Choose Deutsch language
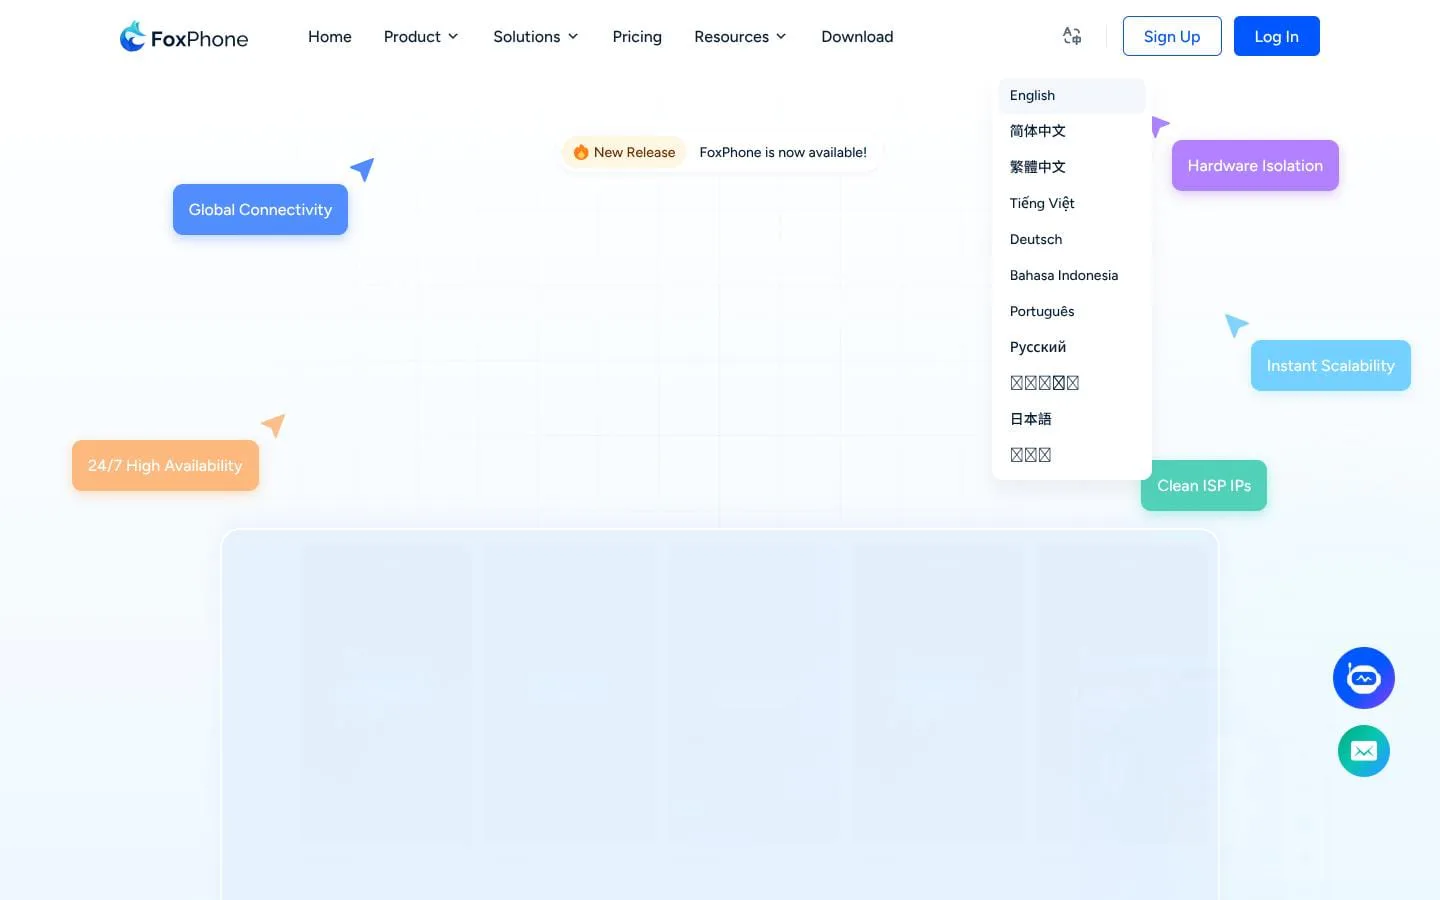The image size is (1440, 900). (x=1072, y=239)
